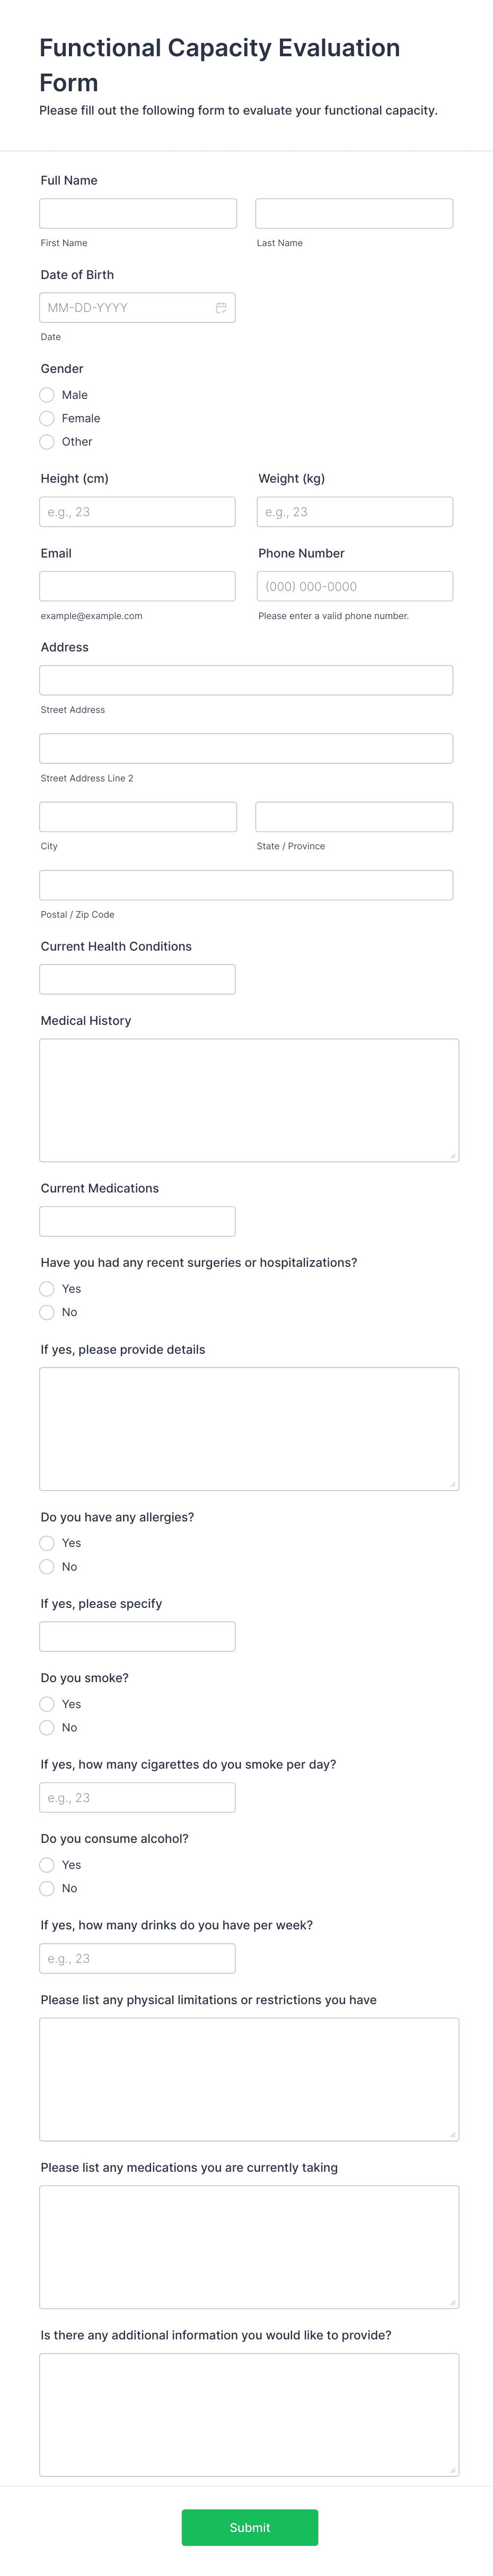Click the Postal / Zip Code field
The image size is (493, 2576).
(246, 884)
